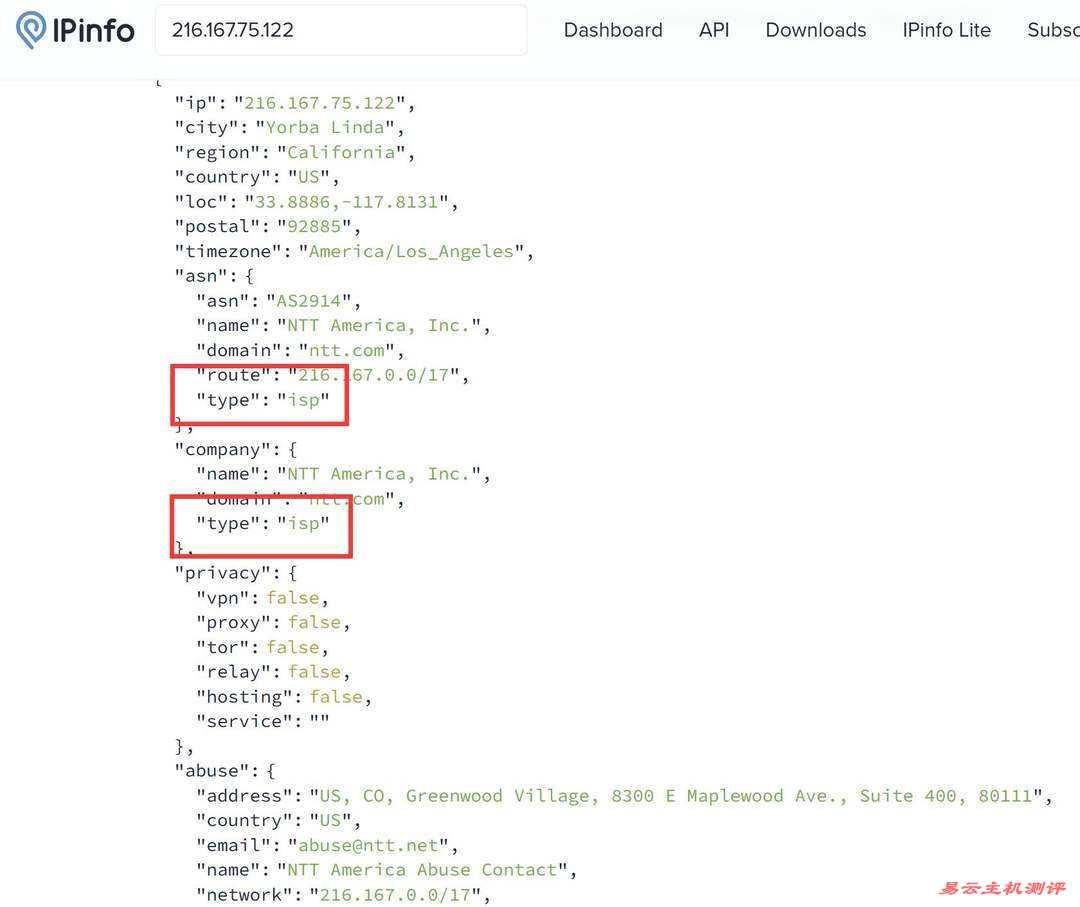Click the partially visible Subscription nav link
Viewport: 1080px width, 907px height.
1052,30
